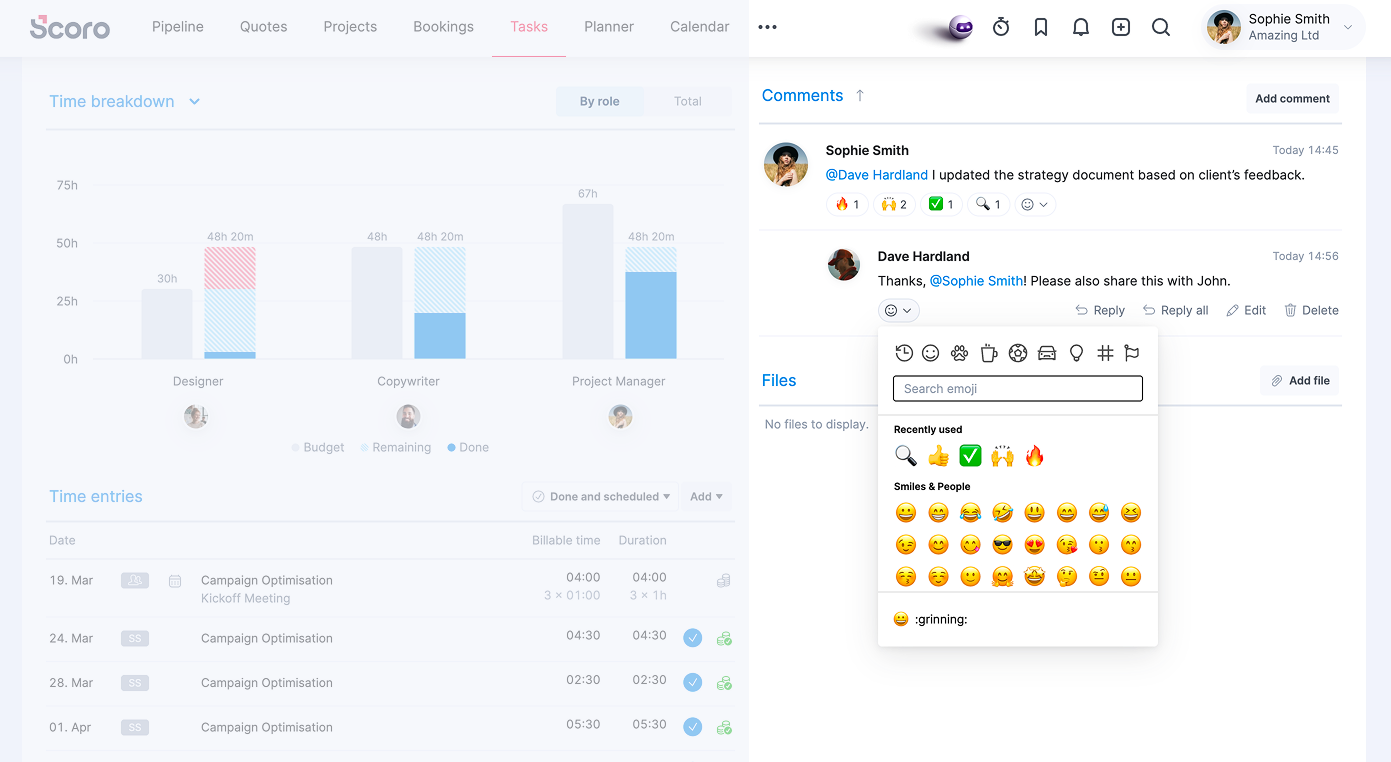Toggle done checkmark on 24. Mar entry

coord(692,638)
